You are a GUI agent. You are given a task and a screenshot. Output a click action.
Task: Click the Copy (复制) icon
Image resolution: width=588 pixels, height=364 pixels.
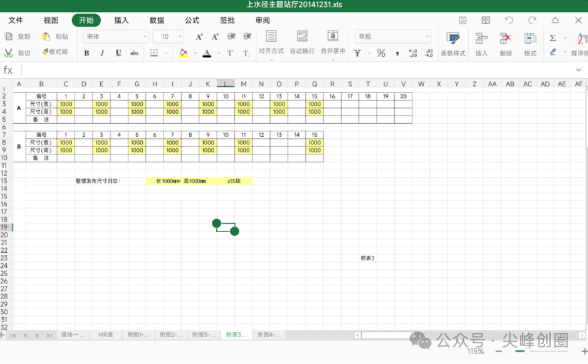9,36
